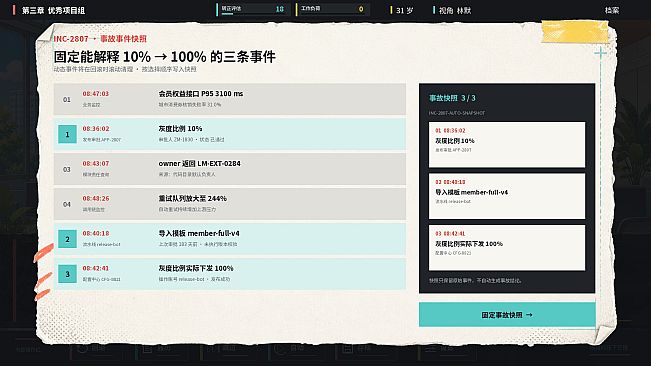Click the 工作负荷 gauge showing 0
The image size is (651, 366).
332,9
